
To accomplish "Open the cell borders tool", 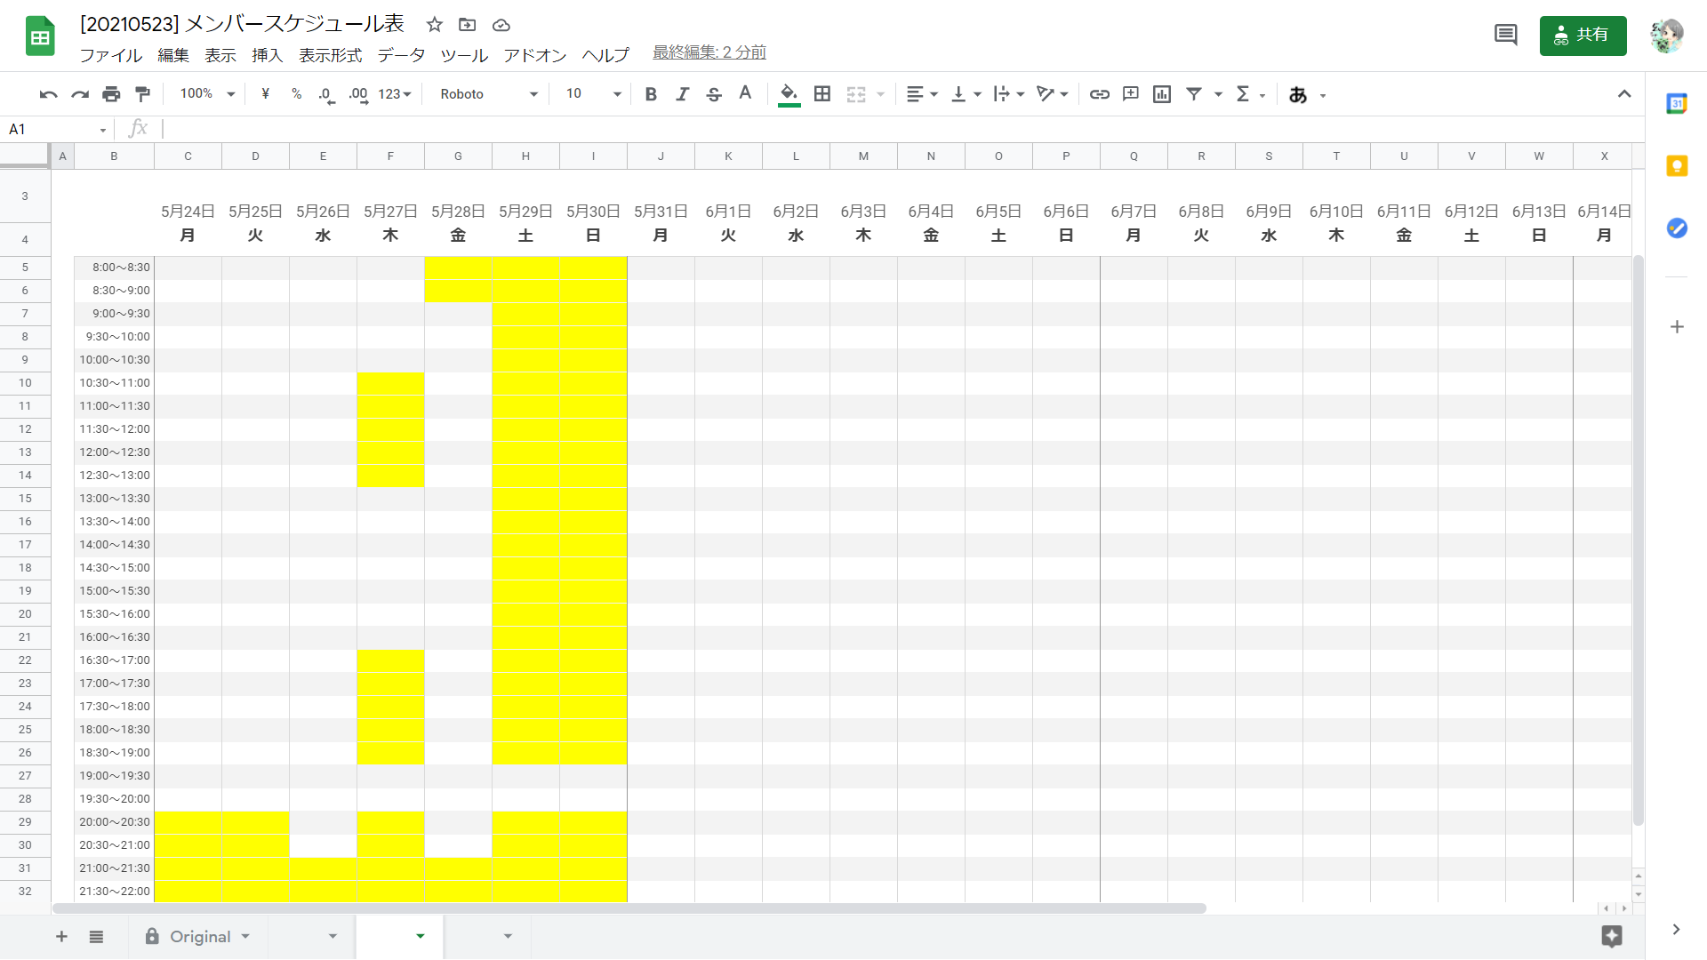I will [x=822, y=94].
